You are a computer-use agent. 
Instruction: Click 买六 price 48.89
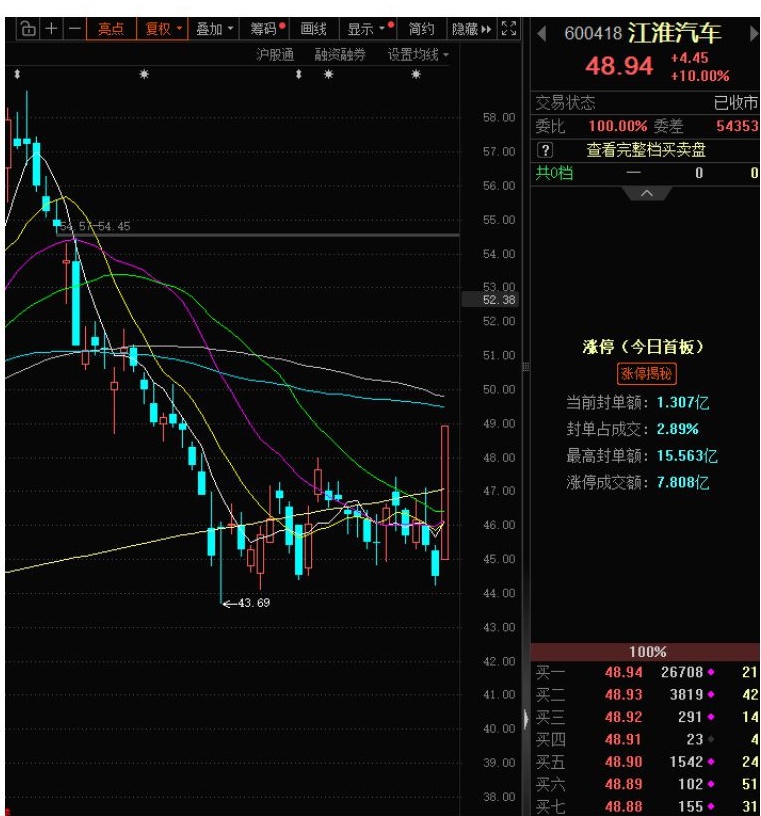click(x=624, y=784)
